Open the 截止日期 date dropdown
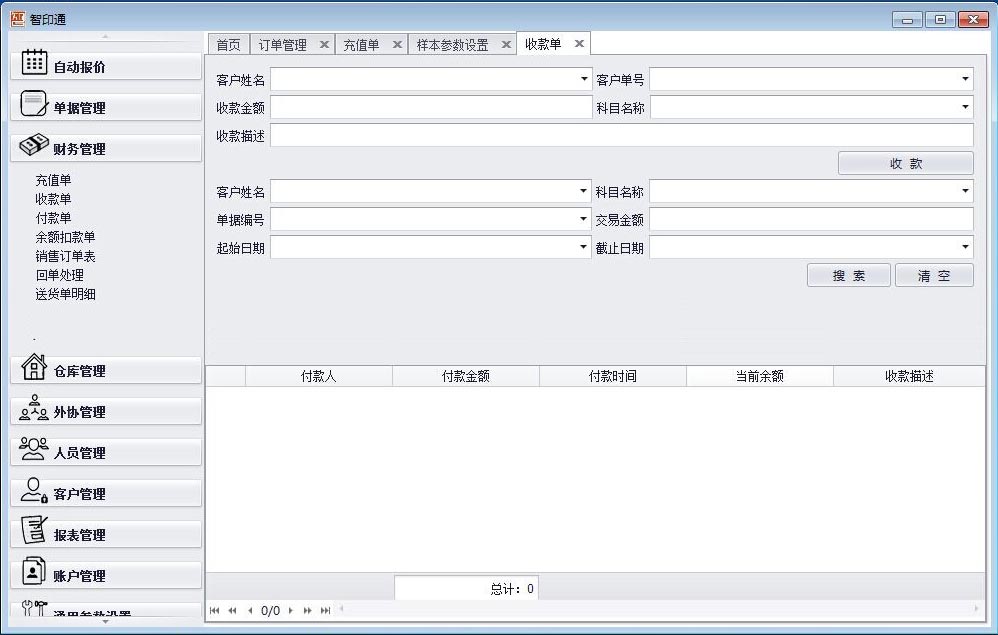Image resolution: width=998 pixels, height=635 pixels. coord(965,247)
